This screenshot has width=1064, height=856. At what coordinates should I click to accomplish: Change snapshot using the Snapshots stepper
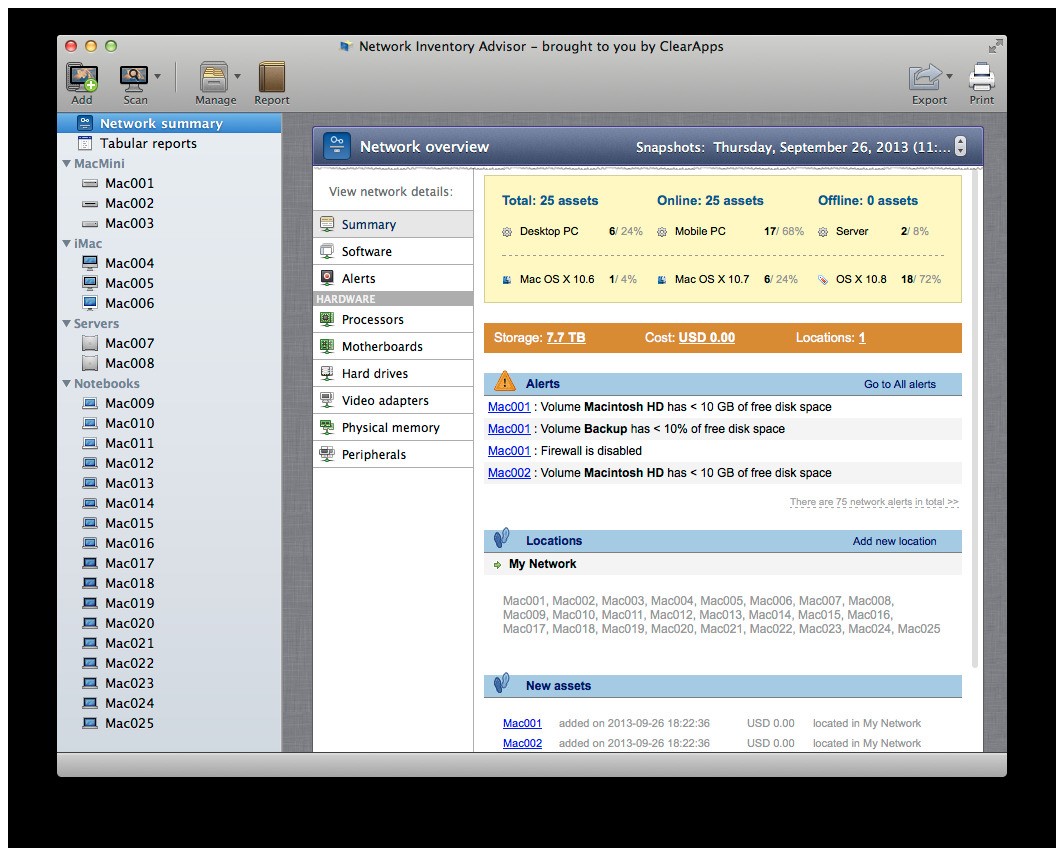click(960, 145)
